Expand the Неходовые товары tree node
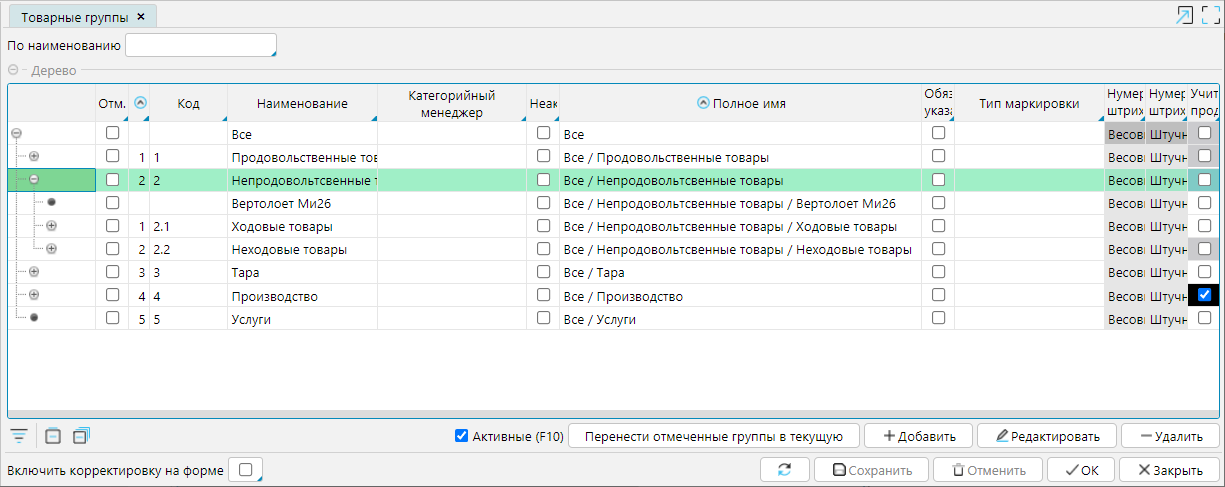 pos(51,249)
